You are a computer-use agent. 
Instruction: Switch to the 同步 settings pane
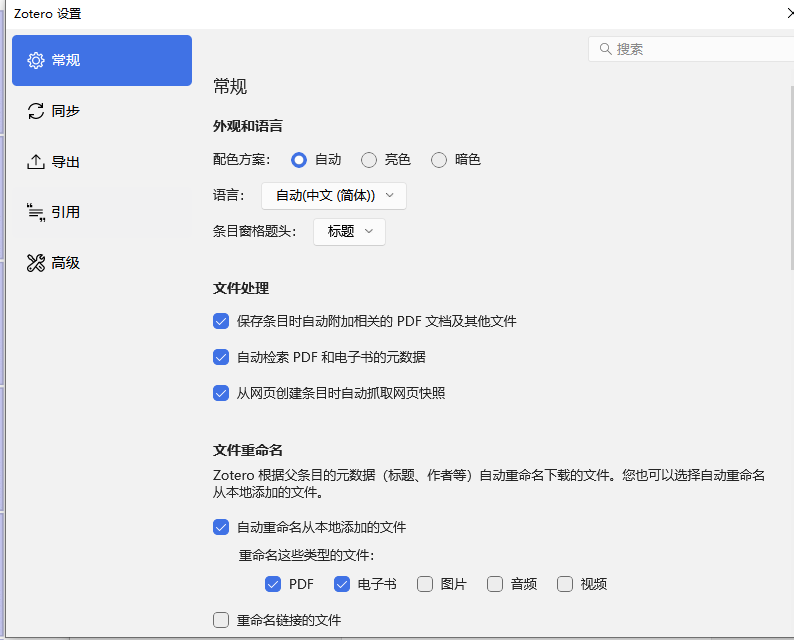coord(102,111)
